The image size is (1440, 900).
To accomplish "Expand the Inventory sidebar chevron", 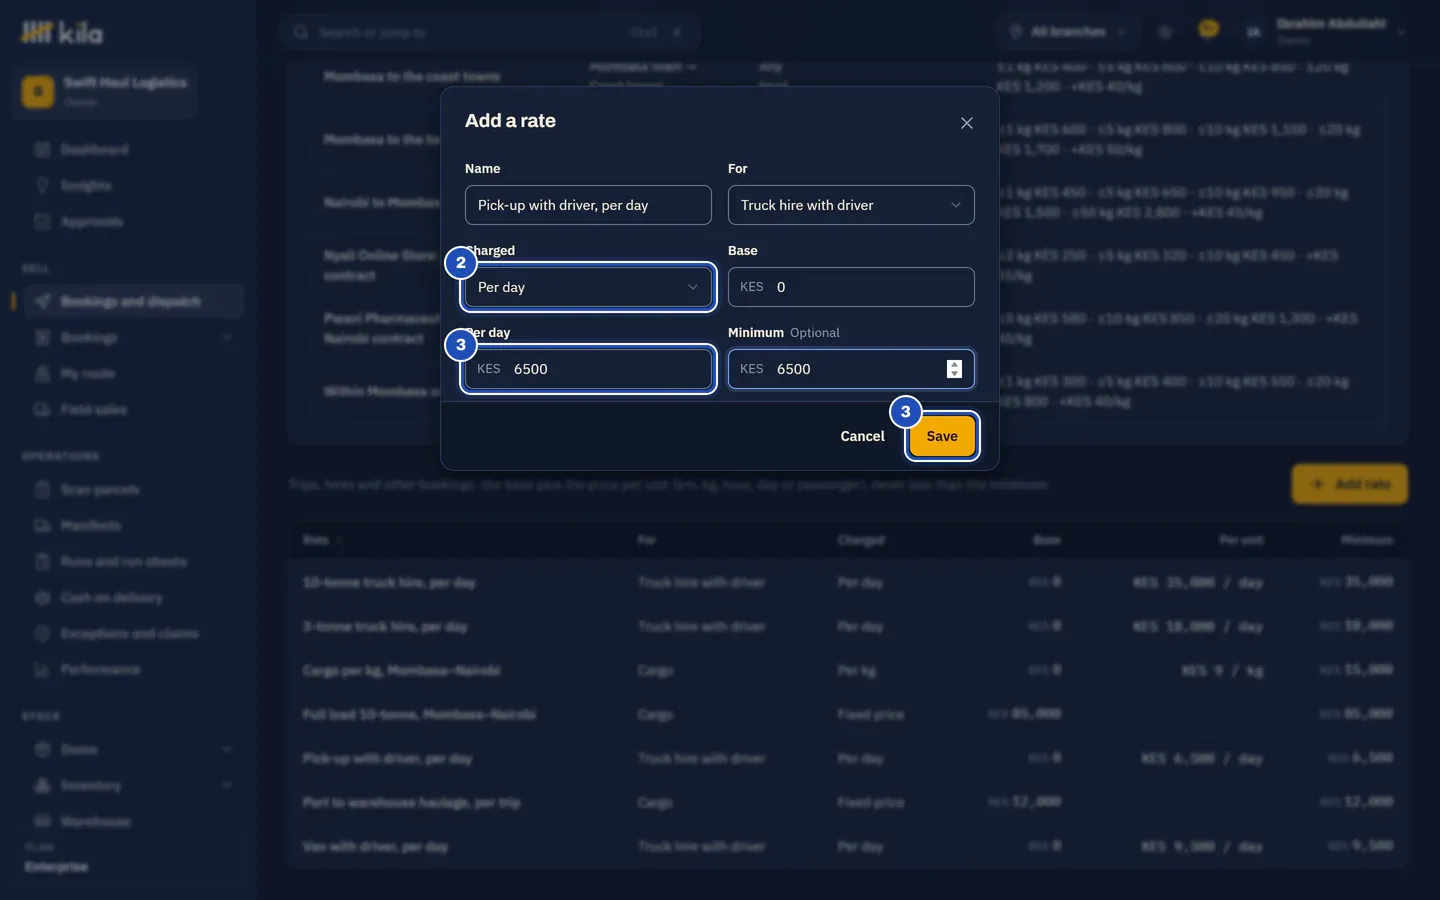I will pyautogui.click(x=227, y=786).
